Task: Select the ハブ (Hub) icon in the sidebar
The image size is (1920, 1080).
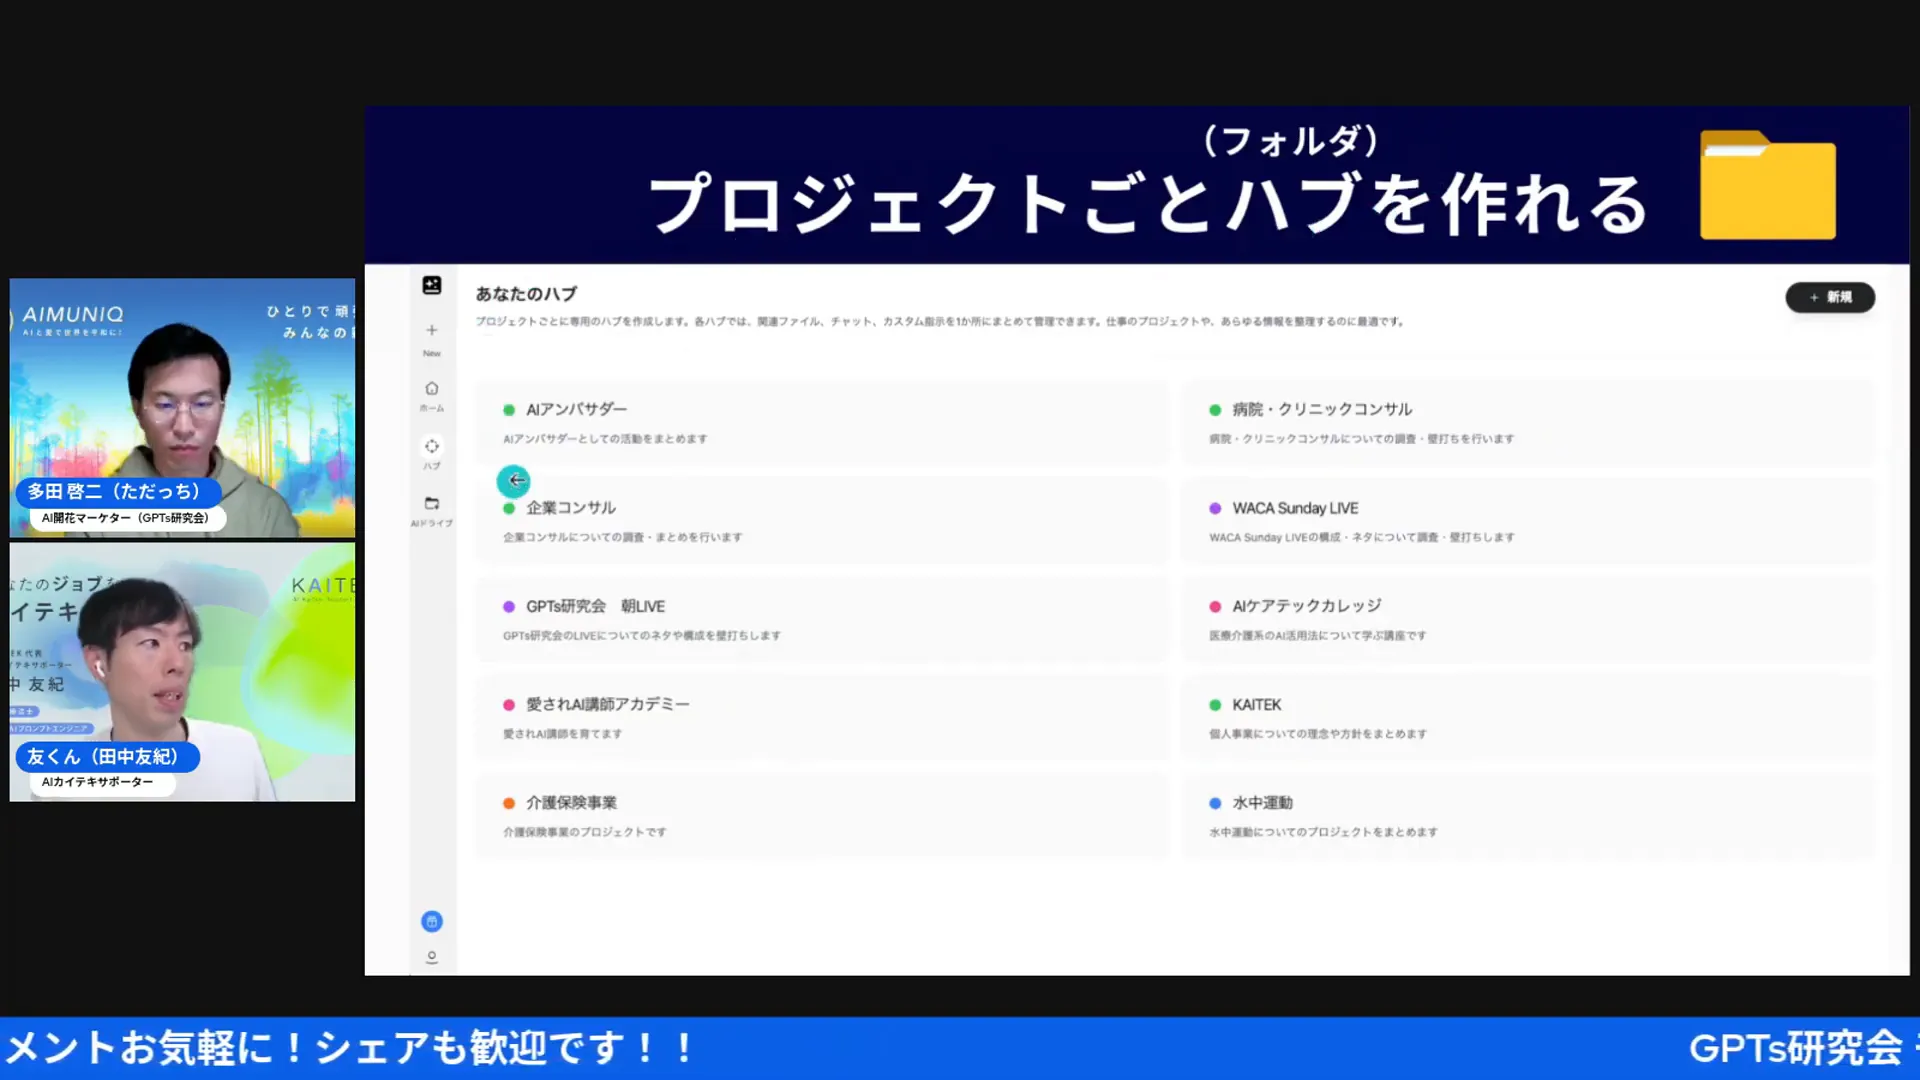Action: [x=431, y=446]
